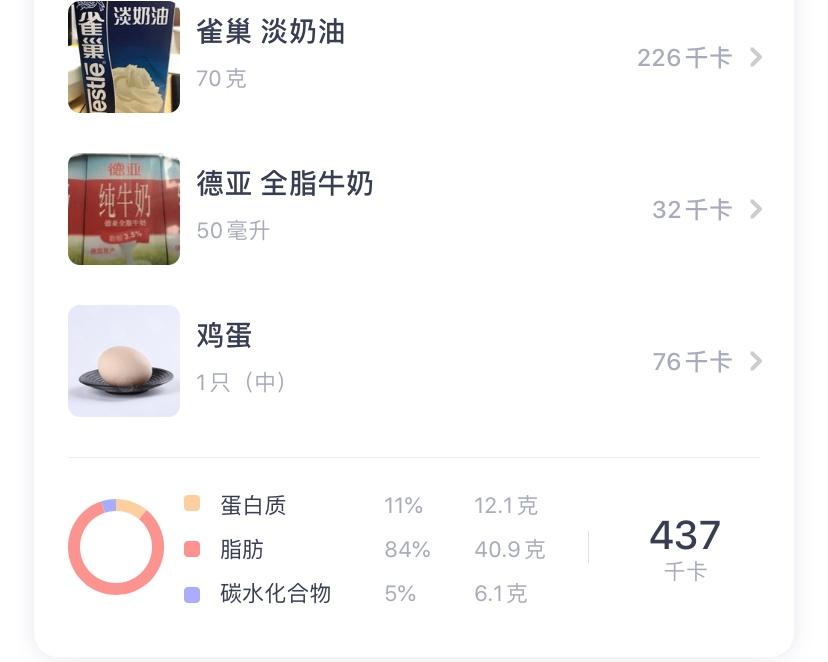The width and height of the screenshot is (828, 662).
Task: Select the egg photo thumbnail
Action: tap(124, 361)
